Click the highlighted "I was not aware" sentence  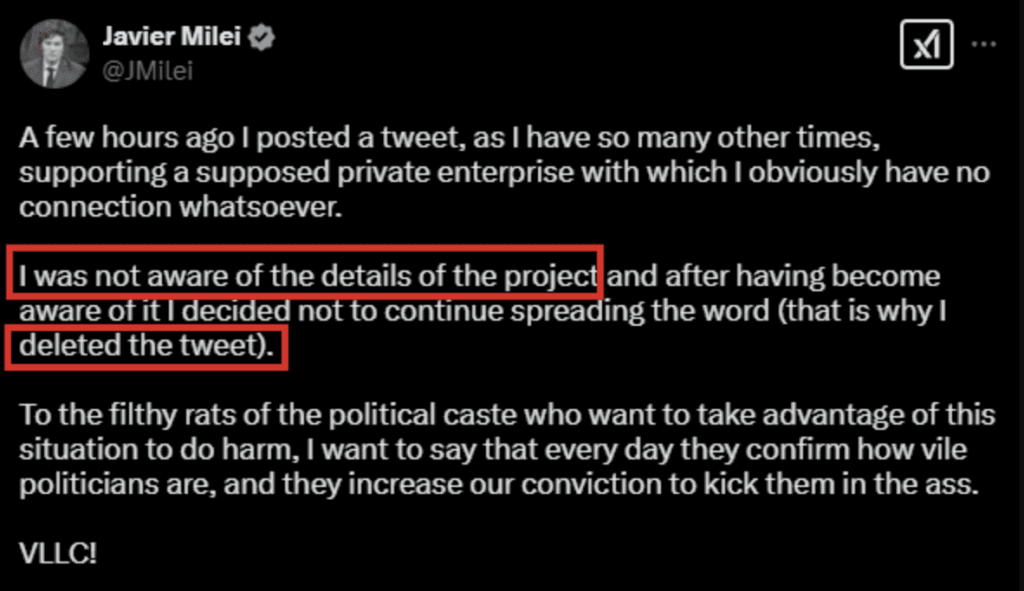pos(310,274)
